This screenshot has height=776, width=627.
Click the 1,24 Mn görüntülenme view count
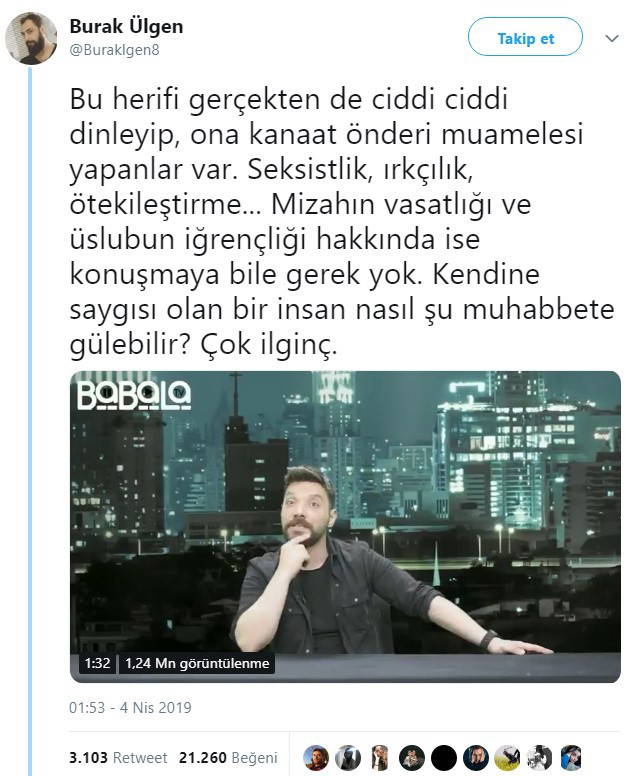197,663
